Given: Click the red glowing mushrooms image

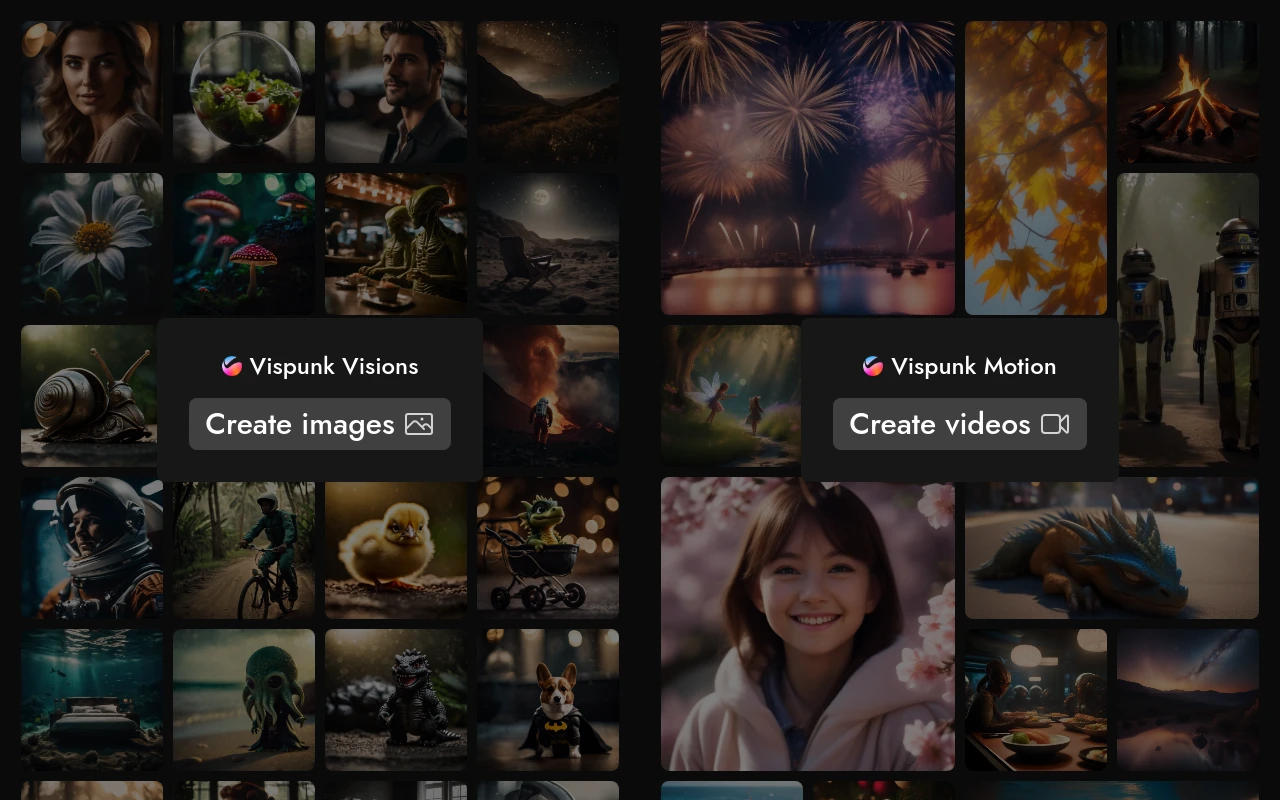Looking at the screenshot, I should click(244, 244).
